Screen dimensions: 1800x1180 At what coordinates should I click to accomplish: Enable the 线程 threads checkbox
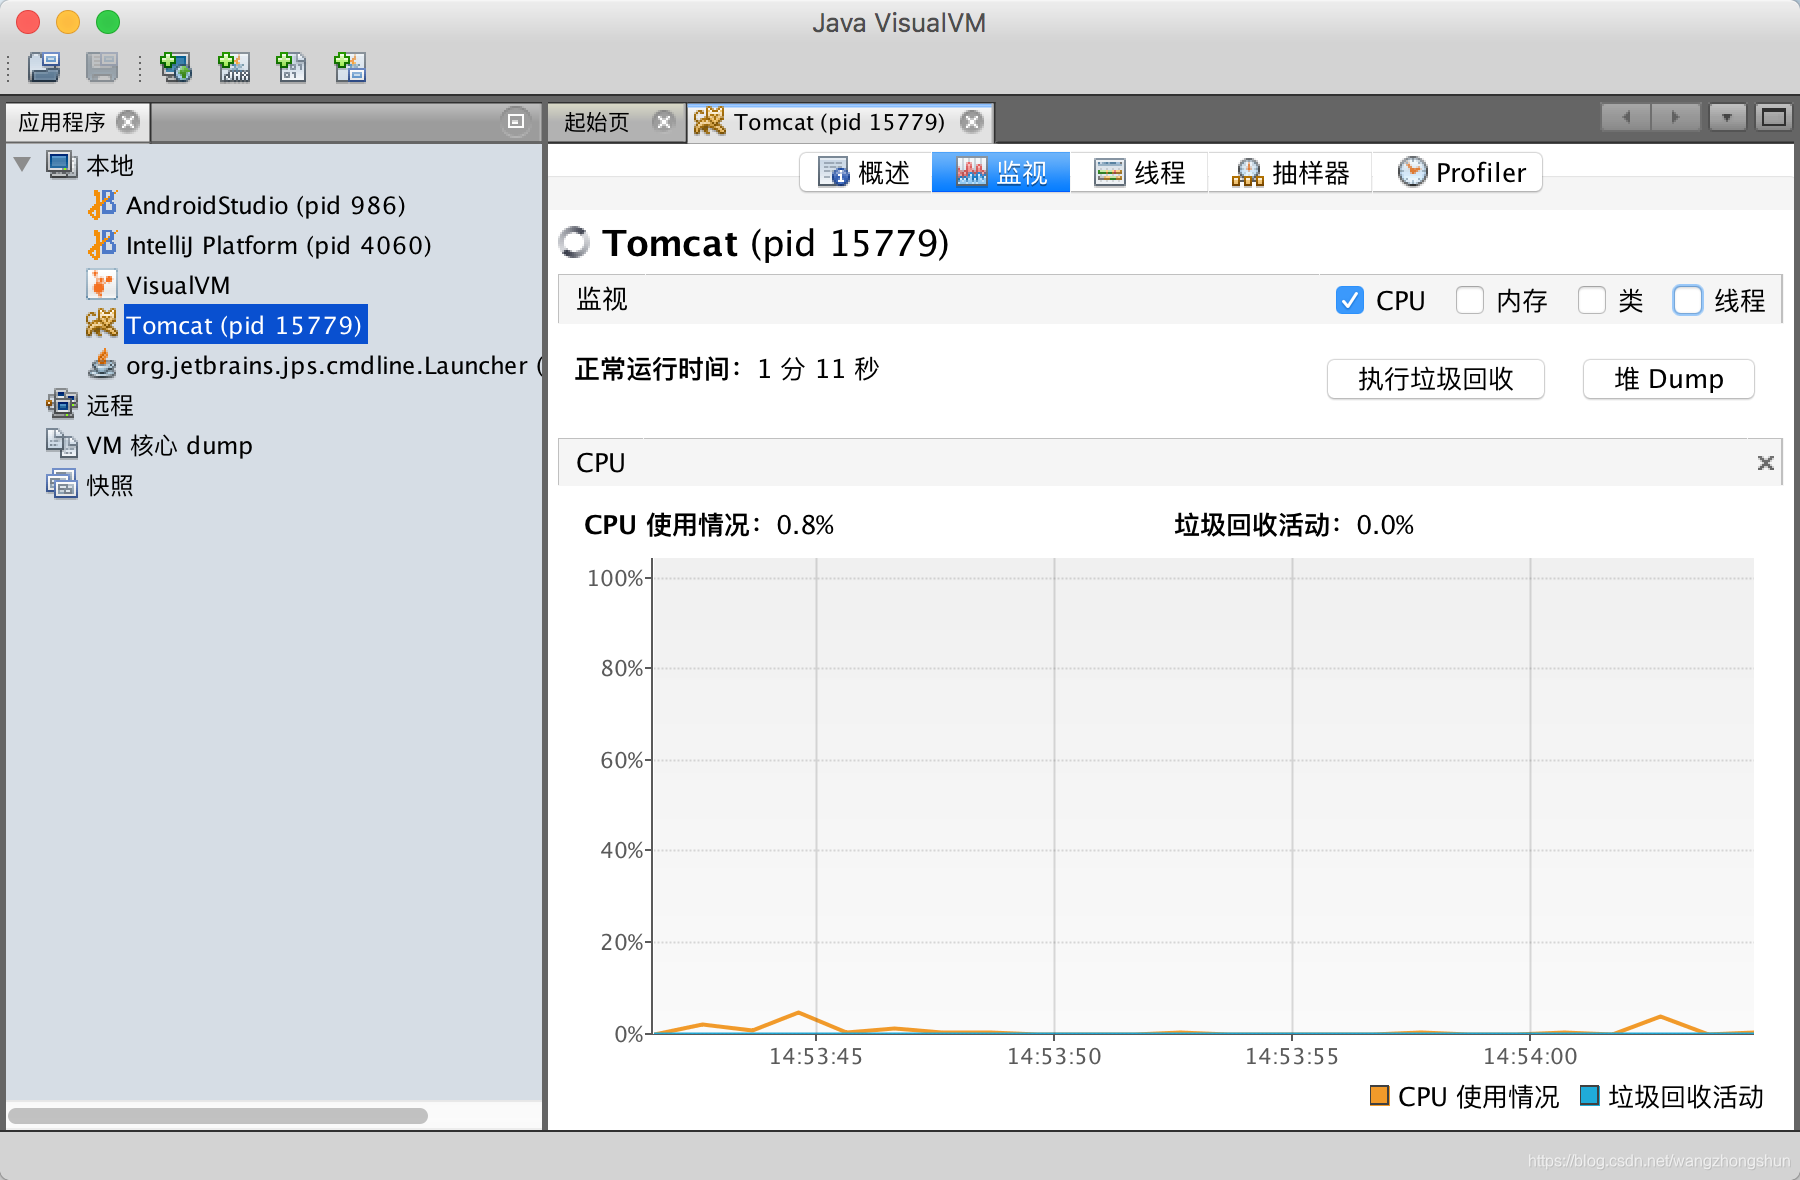[1687, 300]
